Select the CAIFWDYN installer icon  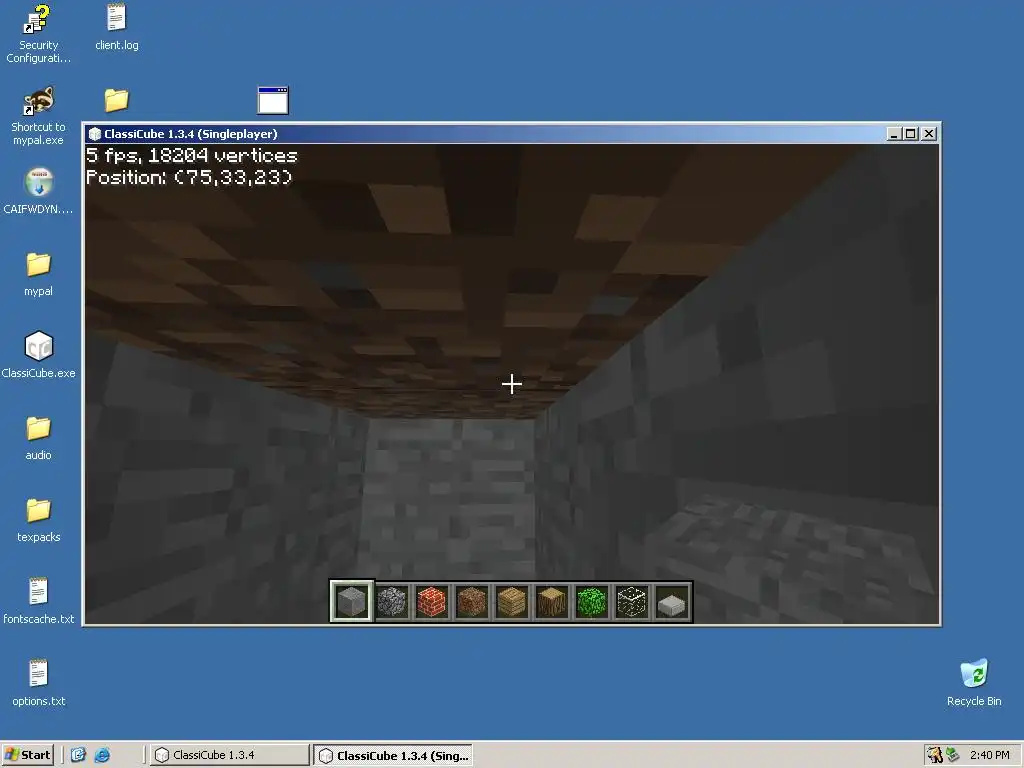click(39, 191)
